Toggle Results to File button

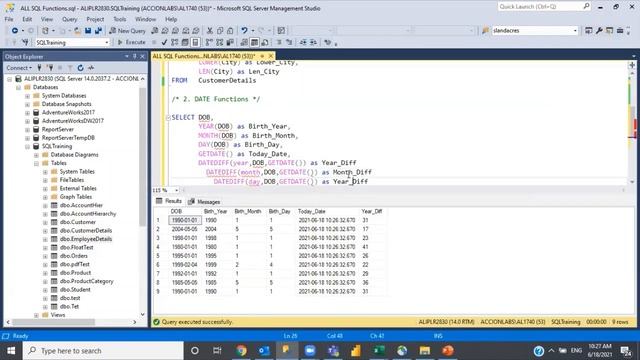tap(265, 42)
